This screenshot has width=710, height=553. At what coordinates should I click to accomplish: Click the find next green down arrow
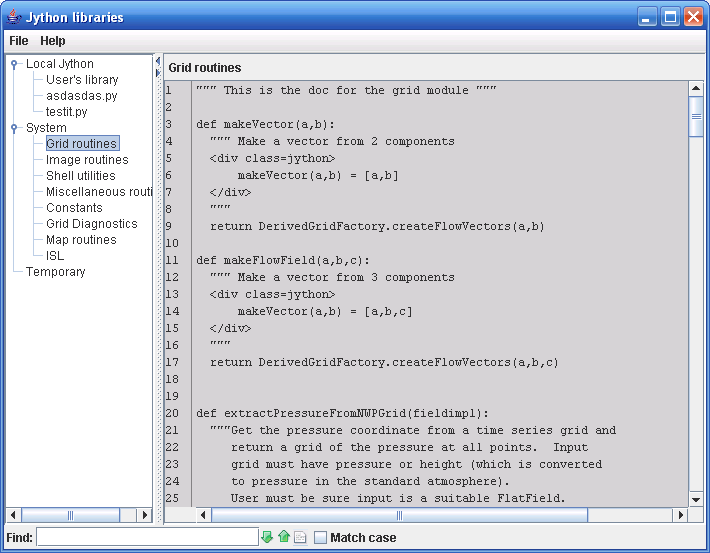[x=267, y=537]
